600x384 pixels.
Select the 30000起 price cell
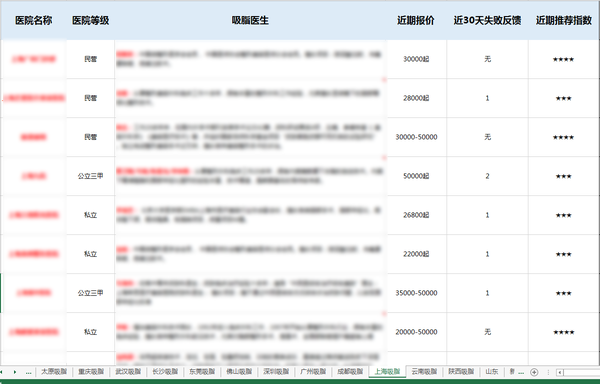[x=416, y=59]
